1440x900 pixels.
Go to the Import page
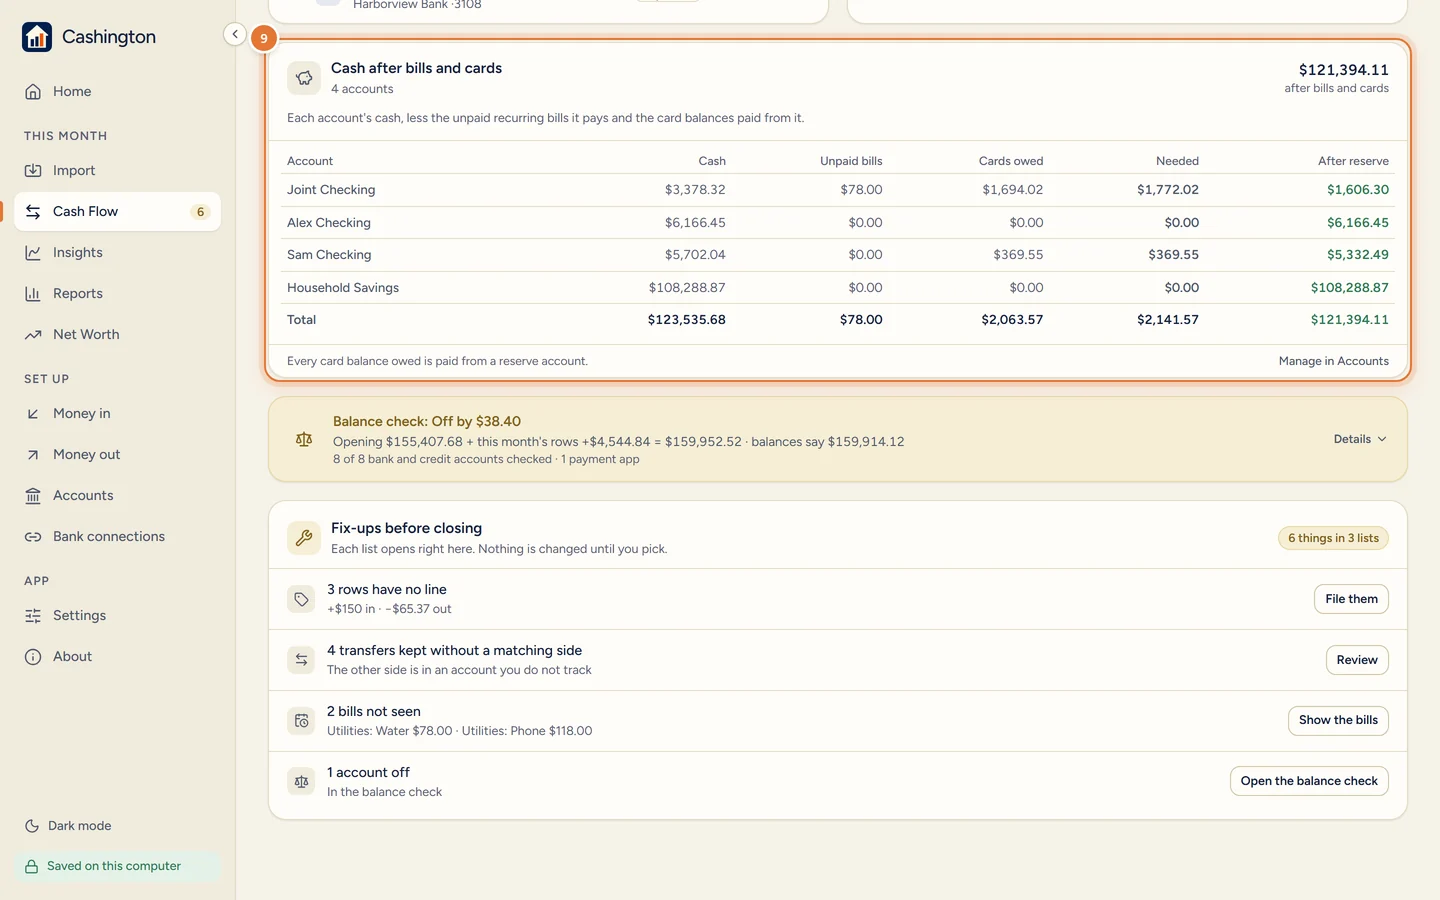(x=117, y=170)
